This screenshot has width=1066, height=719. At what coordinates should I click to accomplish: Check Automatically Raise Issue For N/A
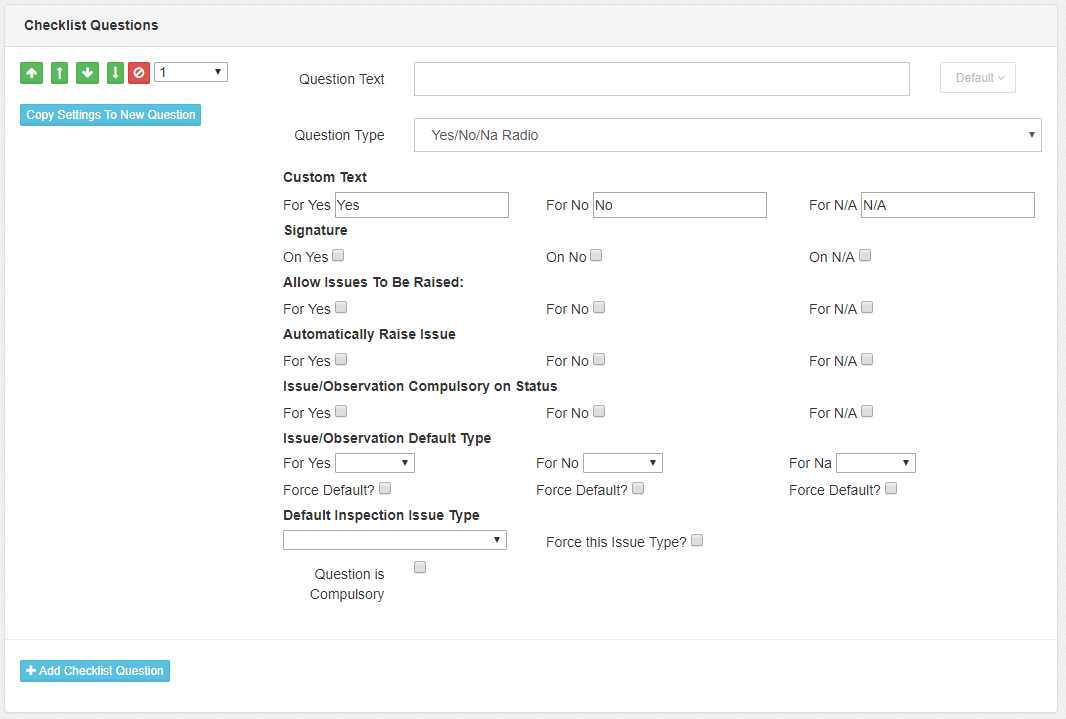867,360
